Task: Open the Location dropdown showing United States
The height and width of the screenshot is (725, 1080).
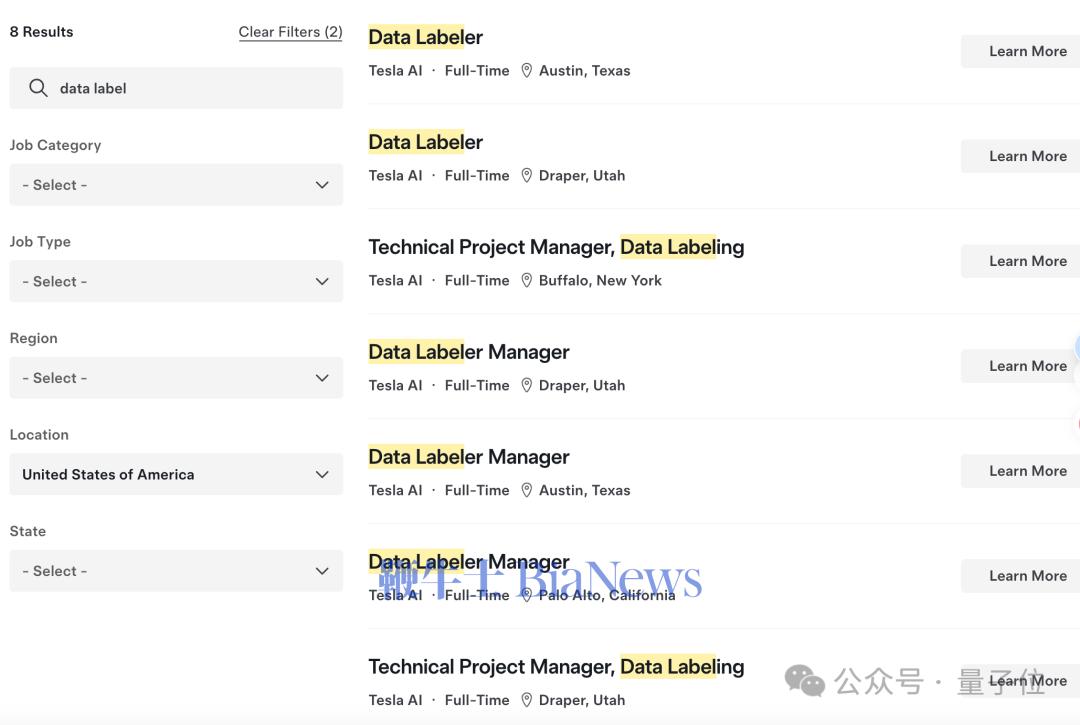Action: pos(176,474)
